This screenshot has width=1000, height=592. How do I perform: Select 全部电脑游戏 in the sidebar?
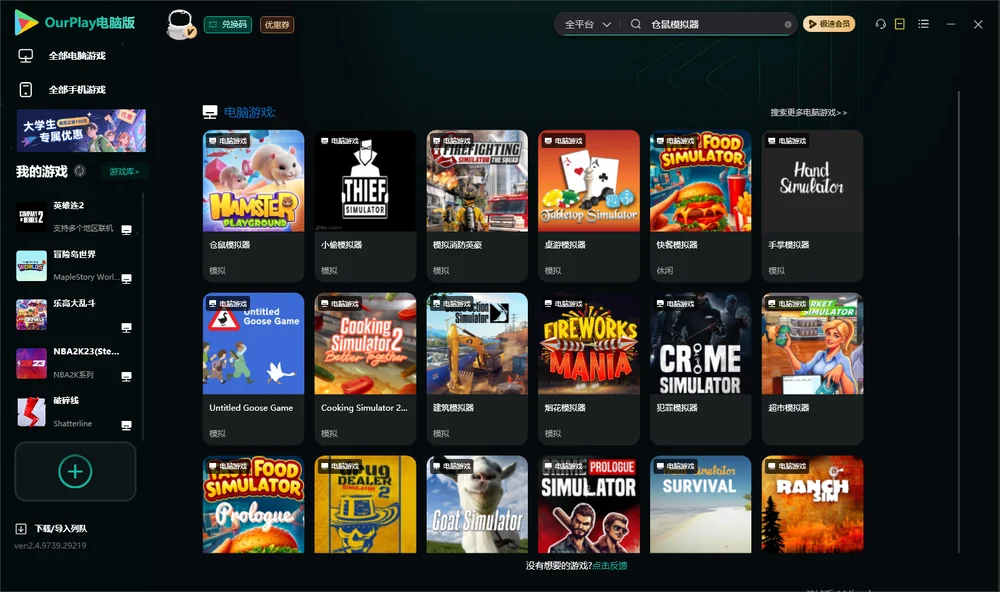coord(77,56)
